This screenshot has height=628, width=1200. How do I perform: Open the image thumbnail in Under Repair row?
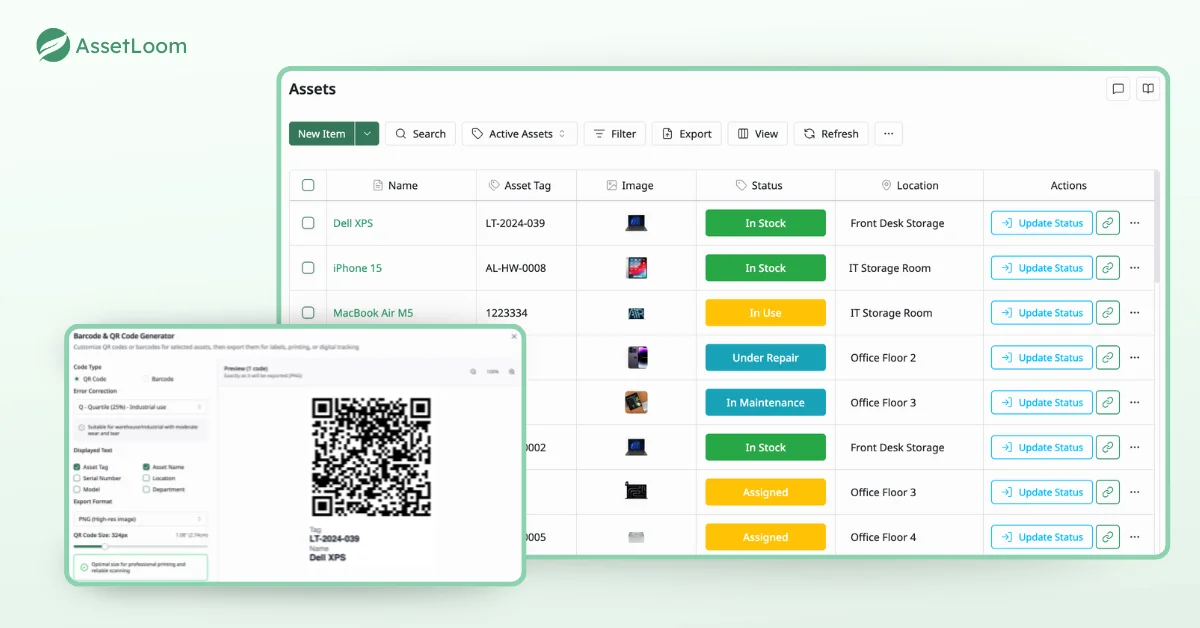tap(636, 357)
